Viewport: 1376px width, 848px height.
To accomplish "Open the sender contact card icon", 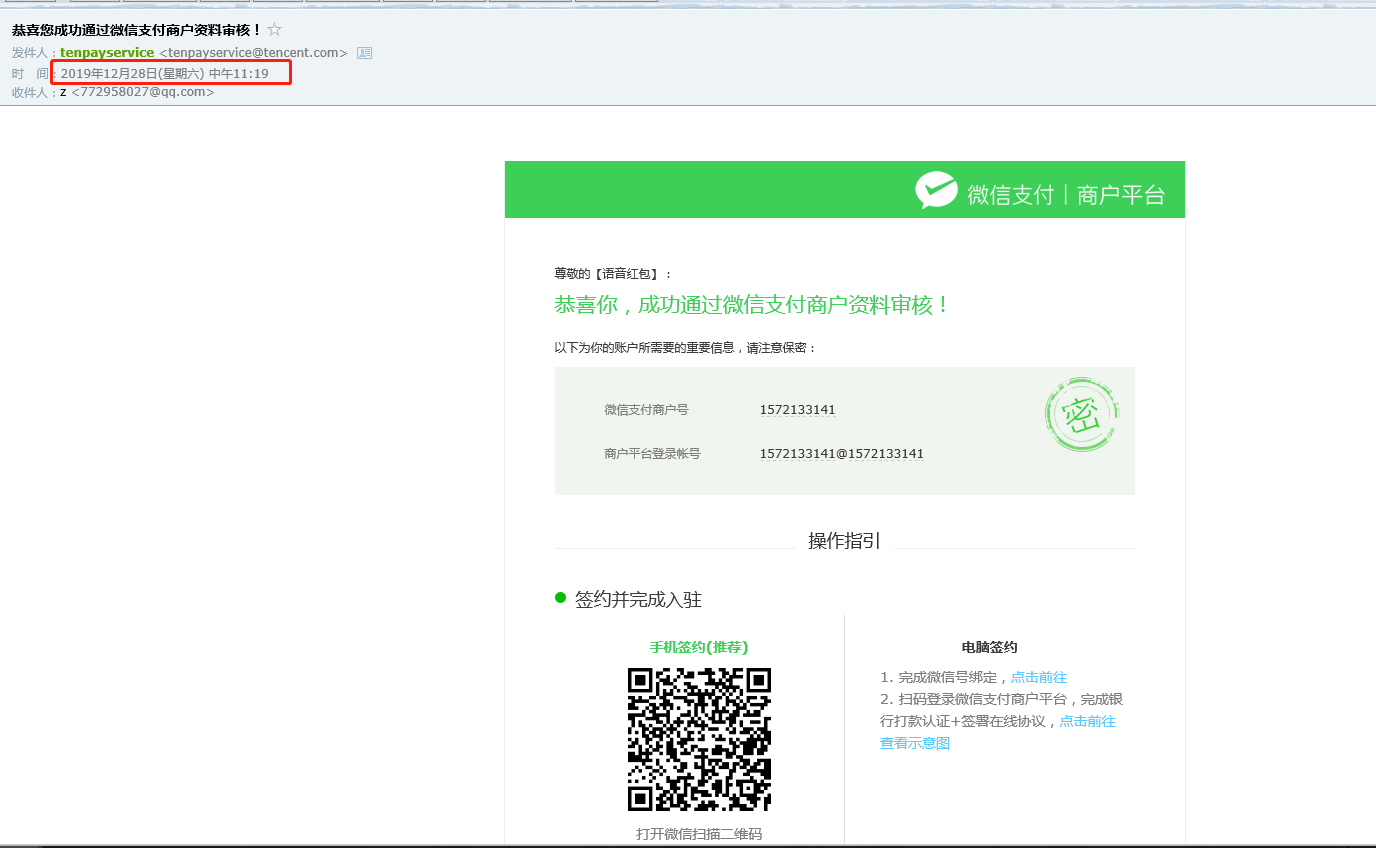I will (364, 52).
